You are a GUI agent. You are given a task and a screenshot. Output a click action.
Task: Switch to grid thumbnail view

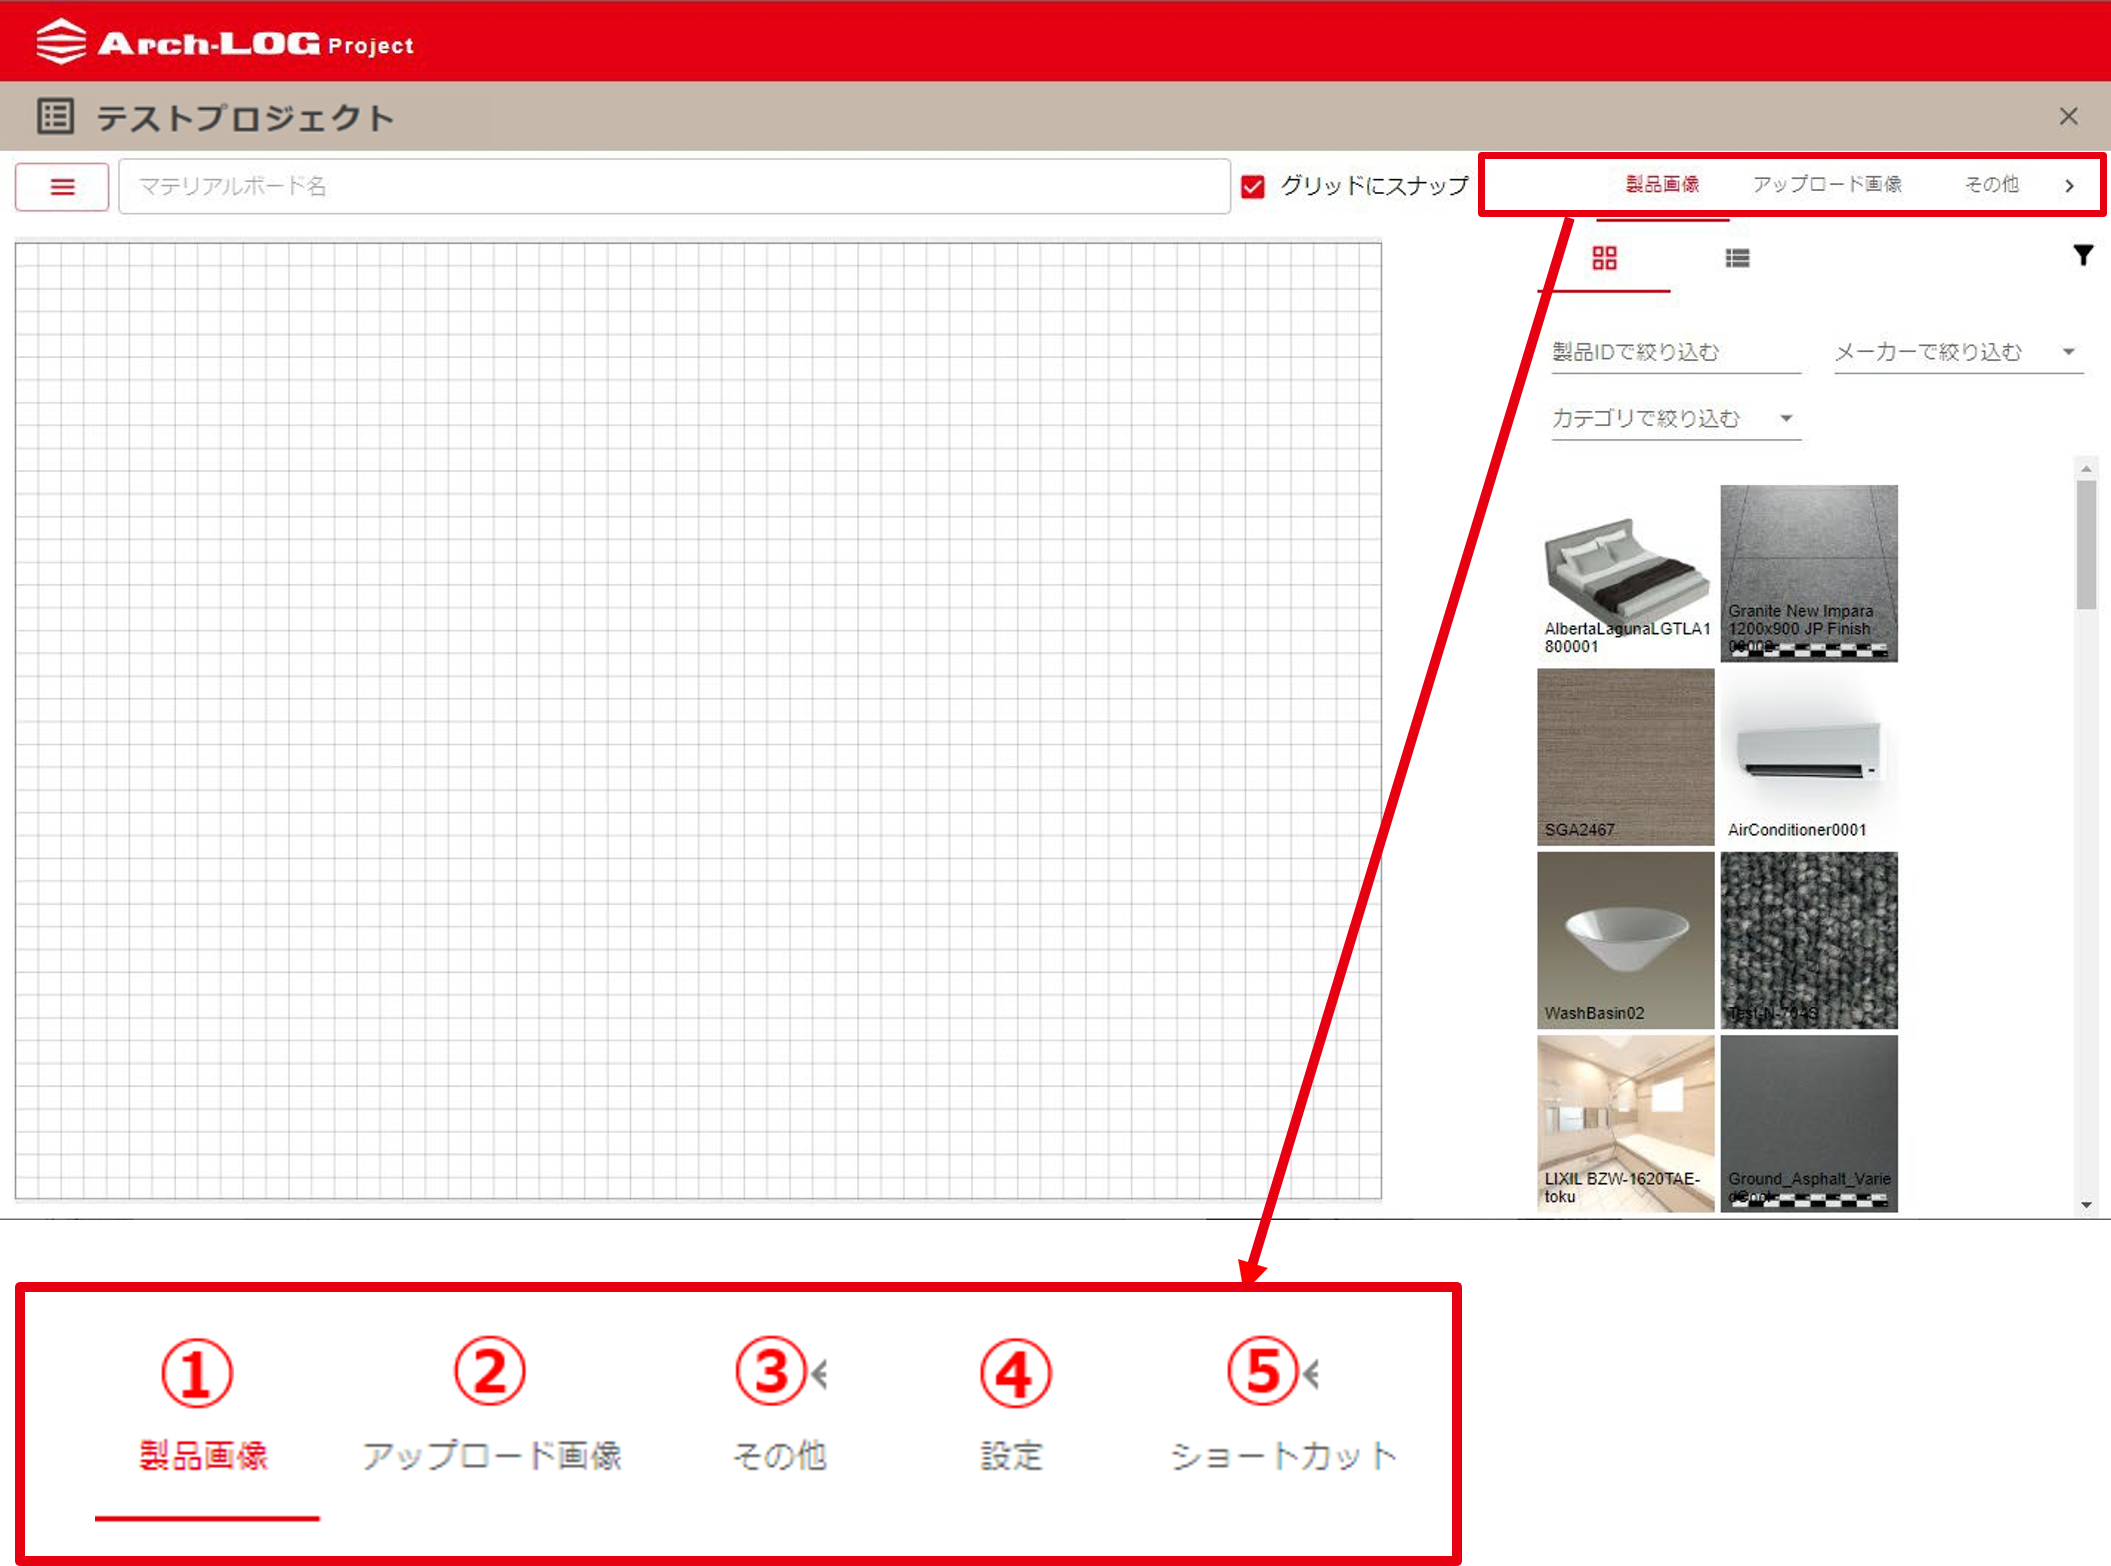point(1604,258)
